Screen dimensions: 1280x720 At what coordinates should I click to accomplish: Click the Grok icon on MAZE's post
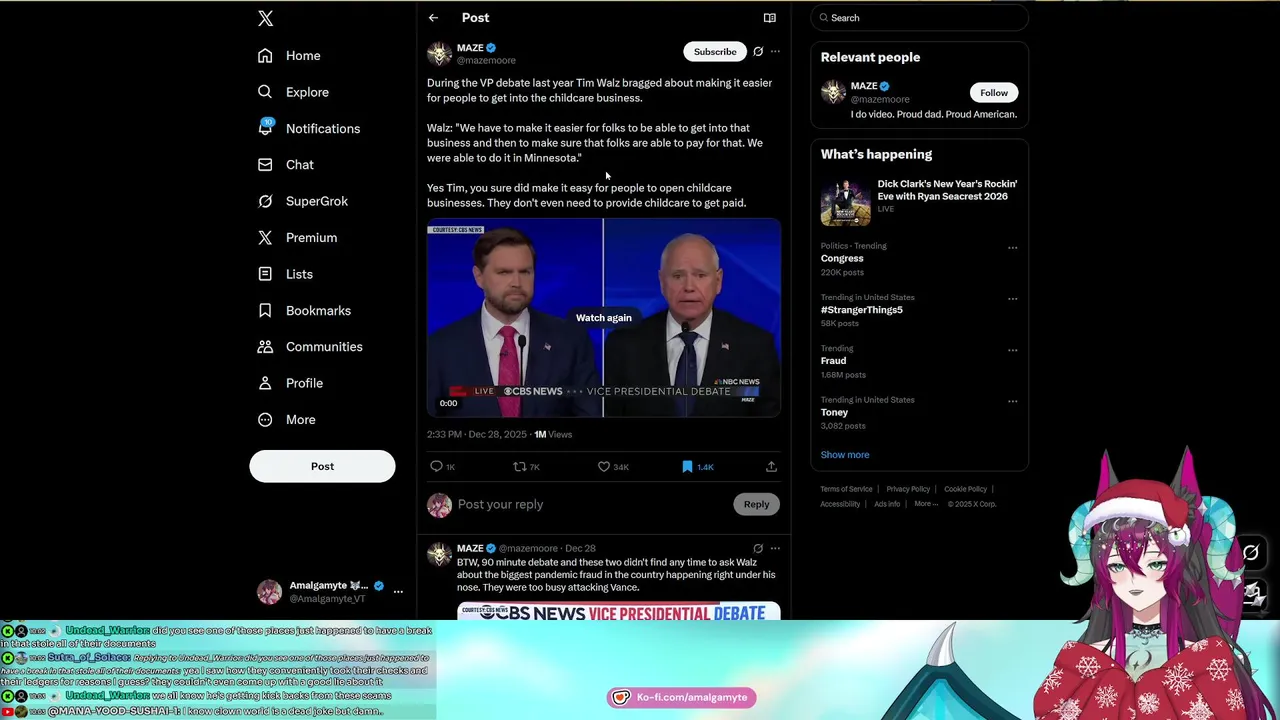tap(758, 52)
